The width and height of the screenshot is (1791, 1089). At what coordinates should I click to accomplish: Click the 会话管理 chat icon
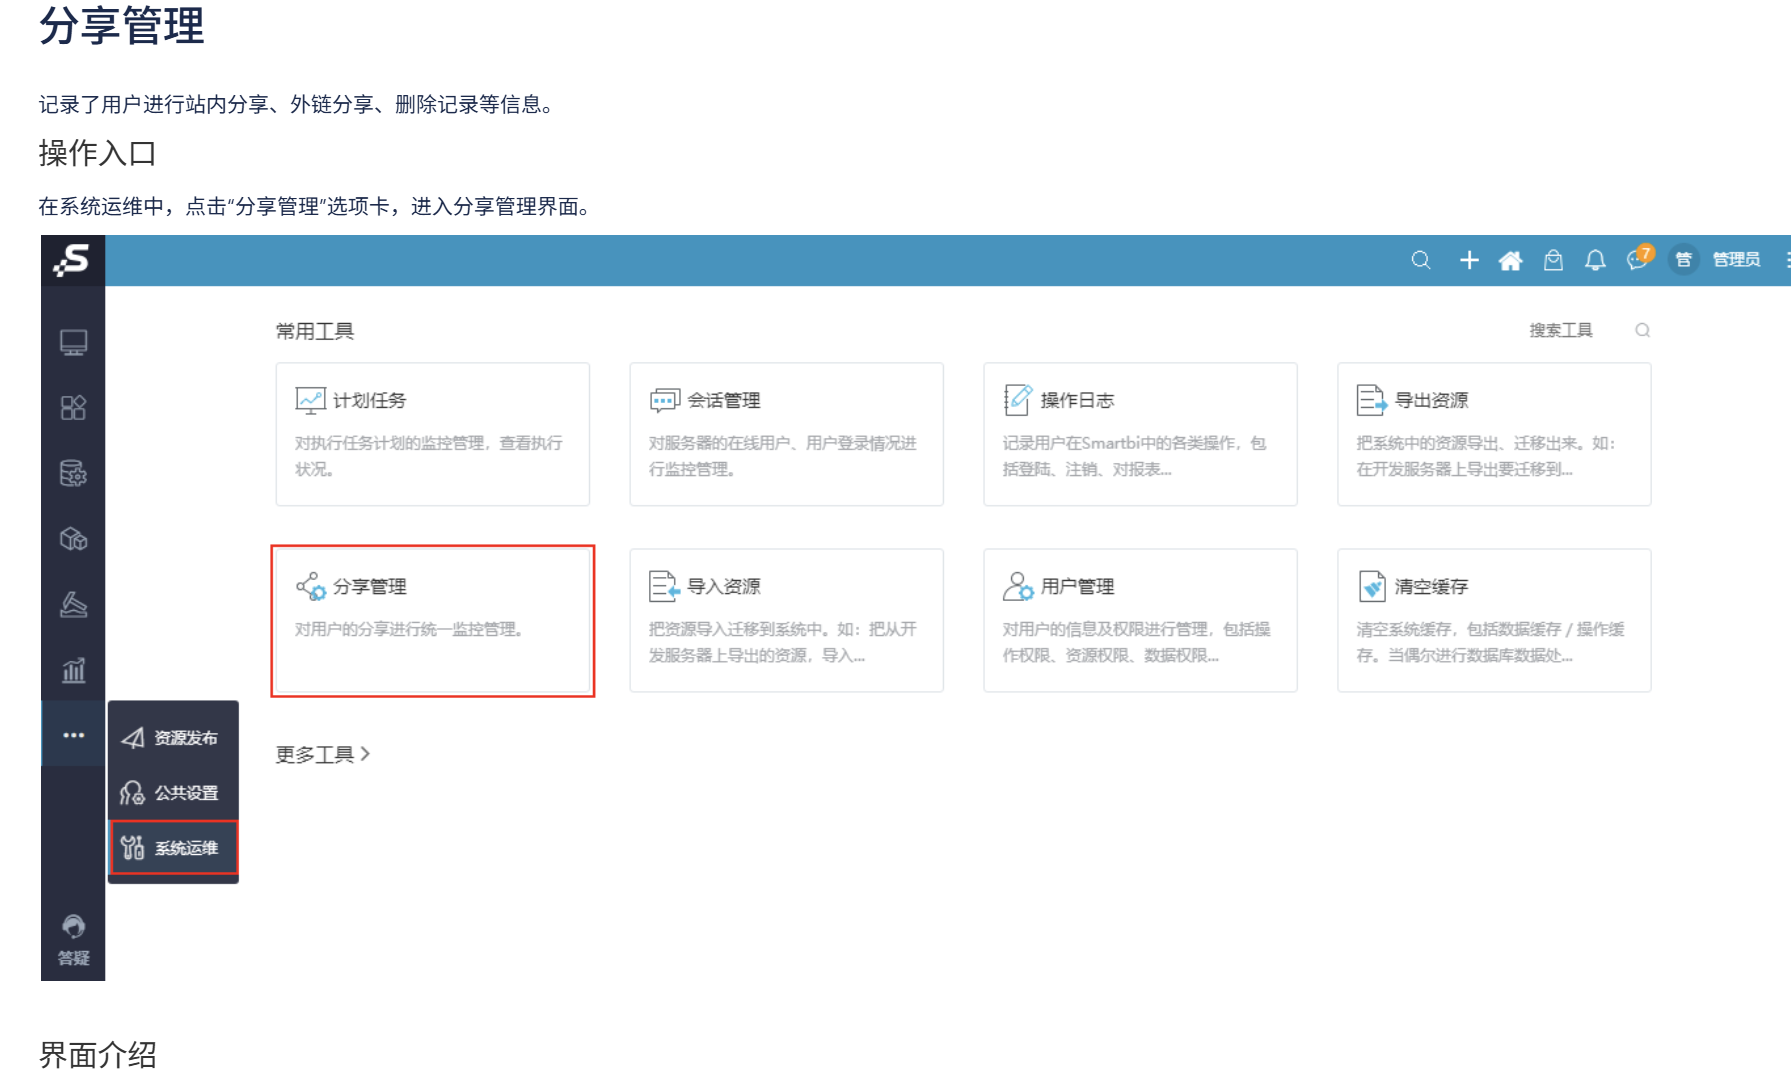(x=664, y=401)
